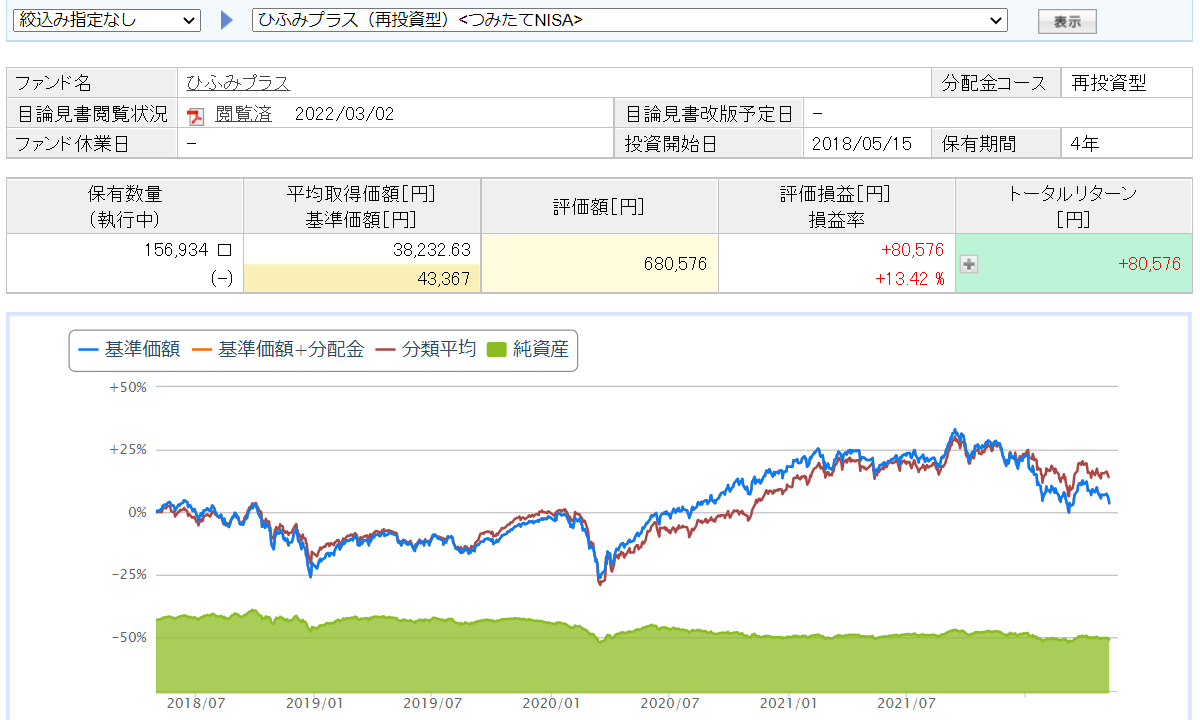The image size is (1200, 720).
Task: Click the 分配金コース label cell
Action: 995,83
